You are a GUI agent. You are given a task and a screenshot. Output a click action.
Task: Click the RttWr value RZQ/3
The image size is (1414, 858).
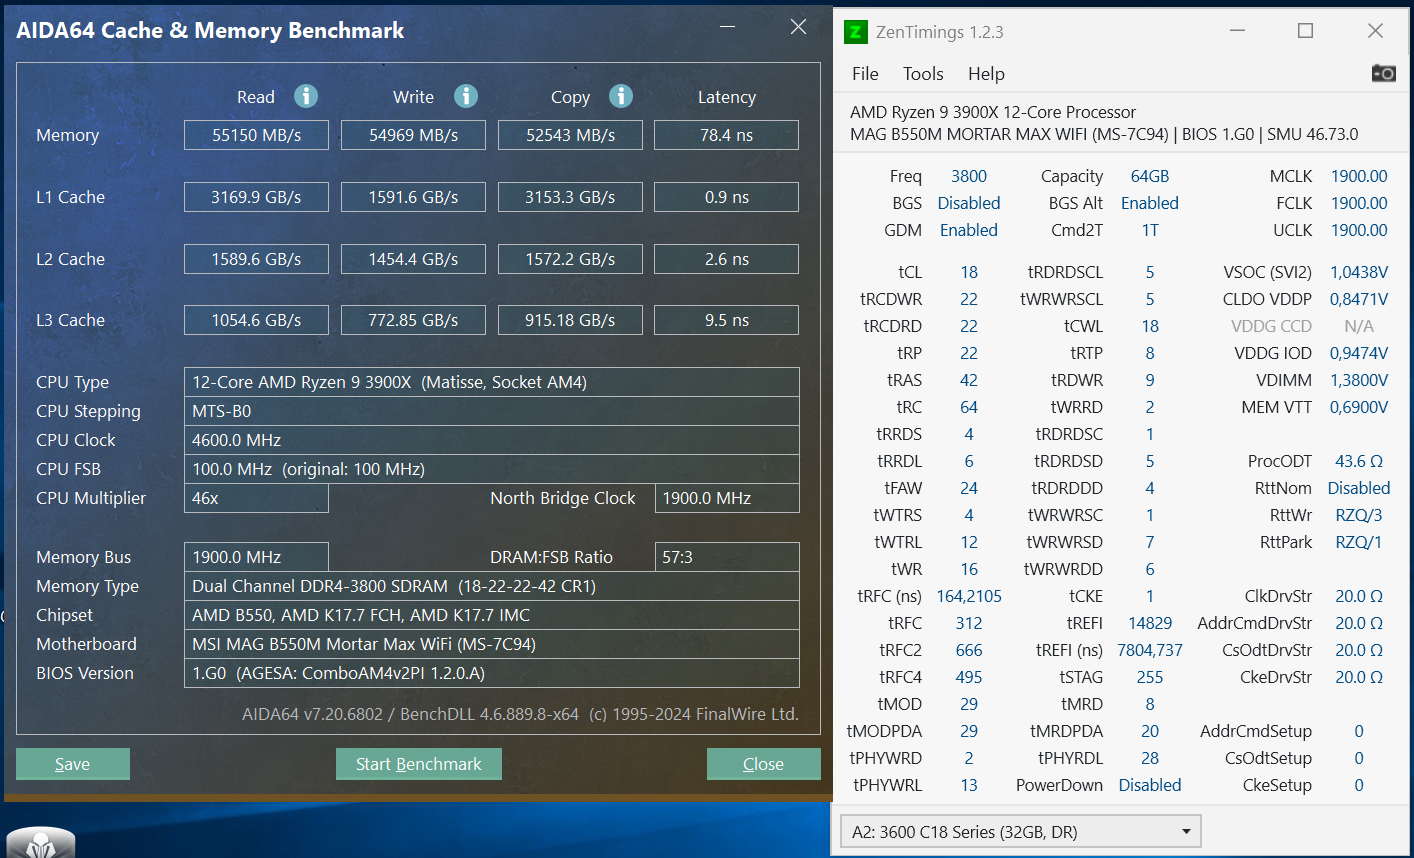coord(1359,515)
